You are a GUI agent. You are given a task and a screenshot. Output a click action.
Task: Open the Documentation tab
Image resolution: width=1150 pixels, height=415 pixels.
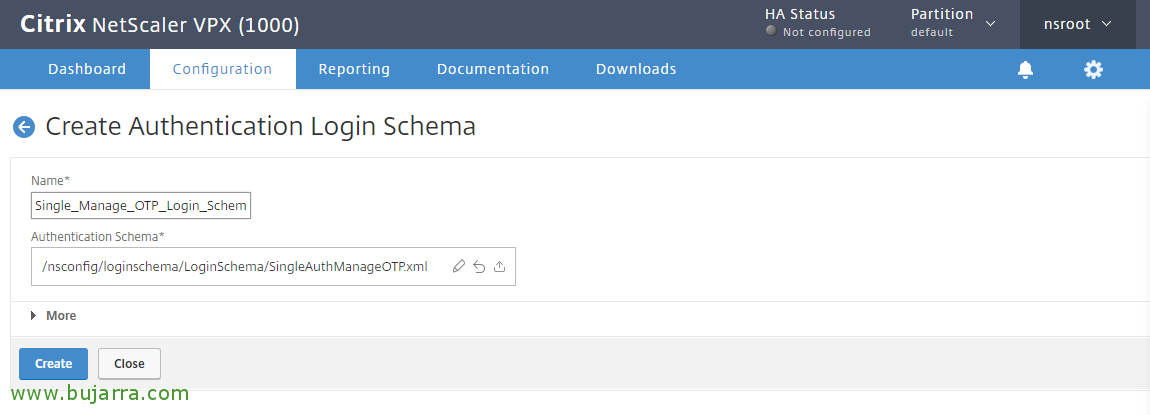493,69
